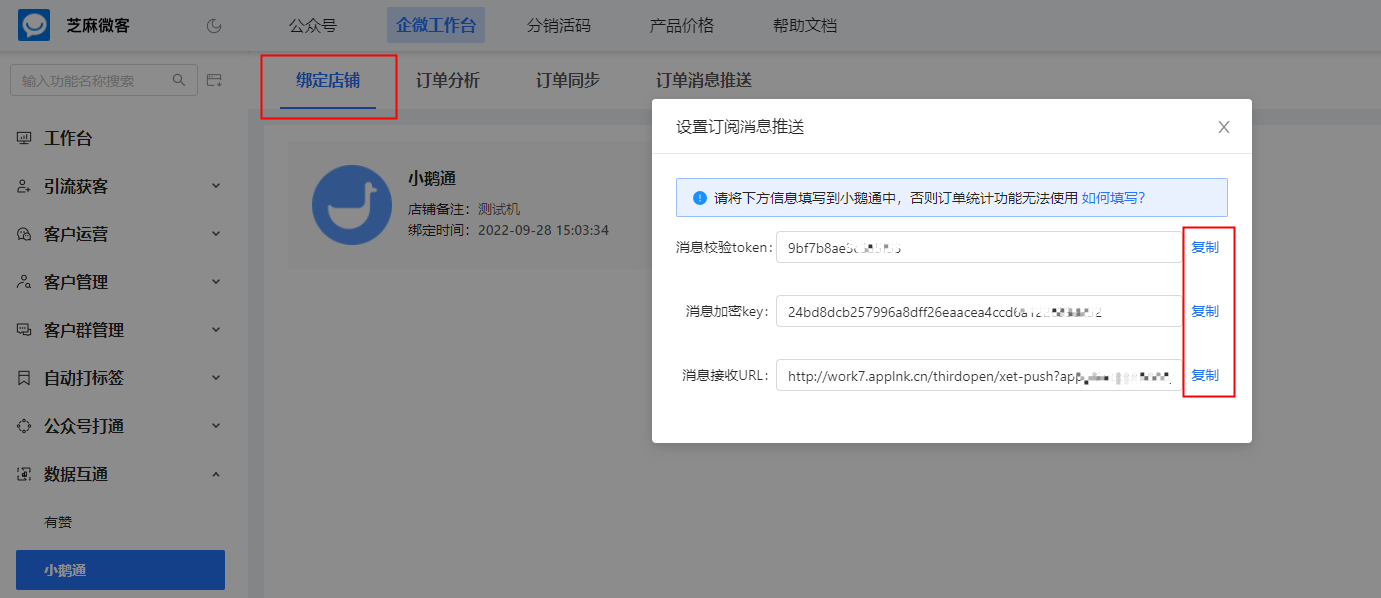Click the search magnifier icon
This screenshot has width=1381, height=598.
pos(179,80)
